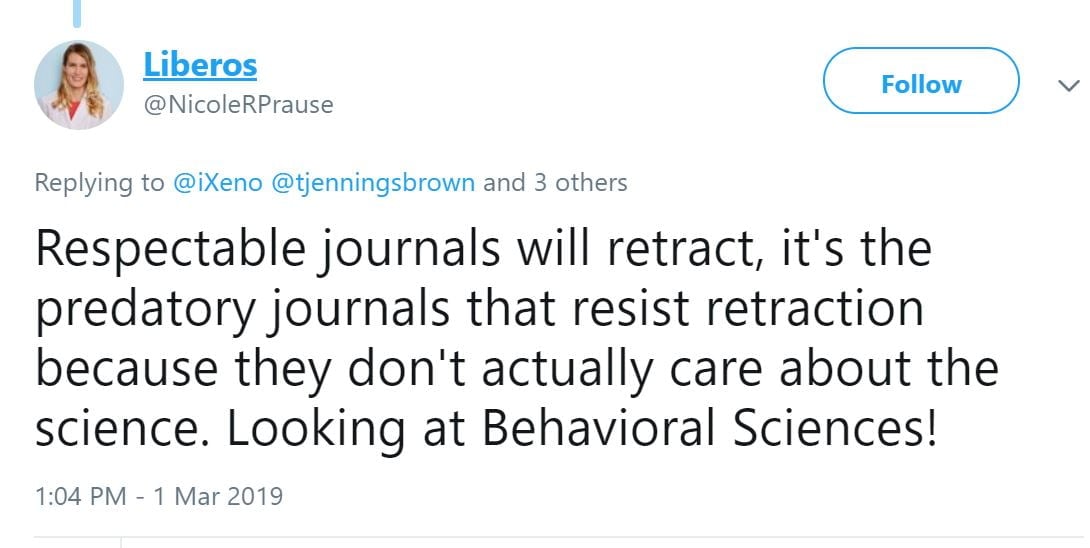Viewport: 1090px width, 548px height.
Task: Click "Behavioral Sciences!" in the tweet text
Action: tap(710, 429)
